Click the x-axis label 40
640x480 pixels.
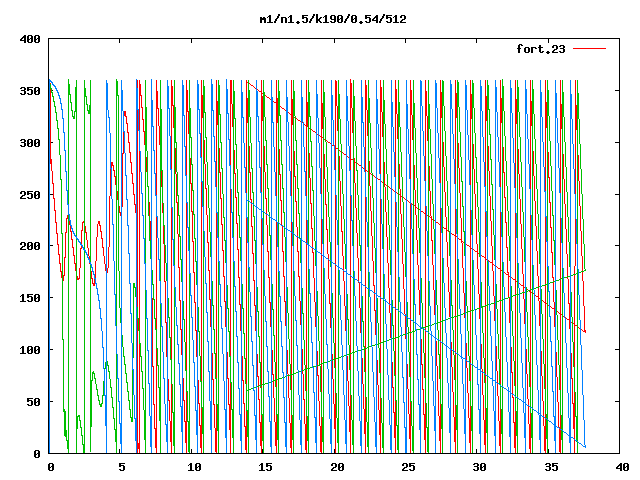click(x=622, y=467)
